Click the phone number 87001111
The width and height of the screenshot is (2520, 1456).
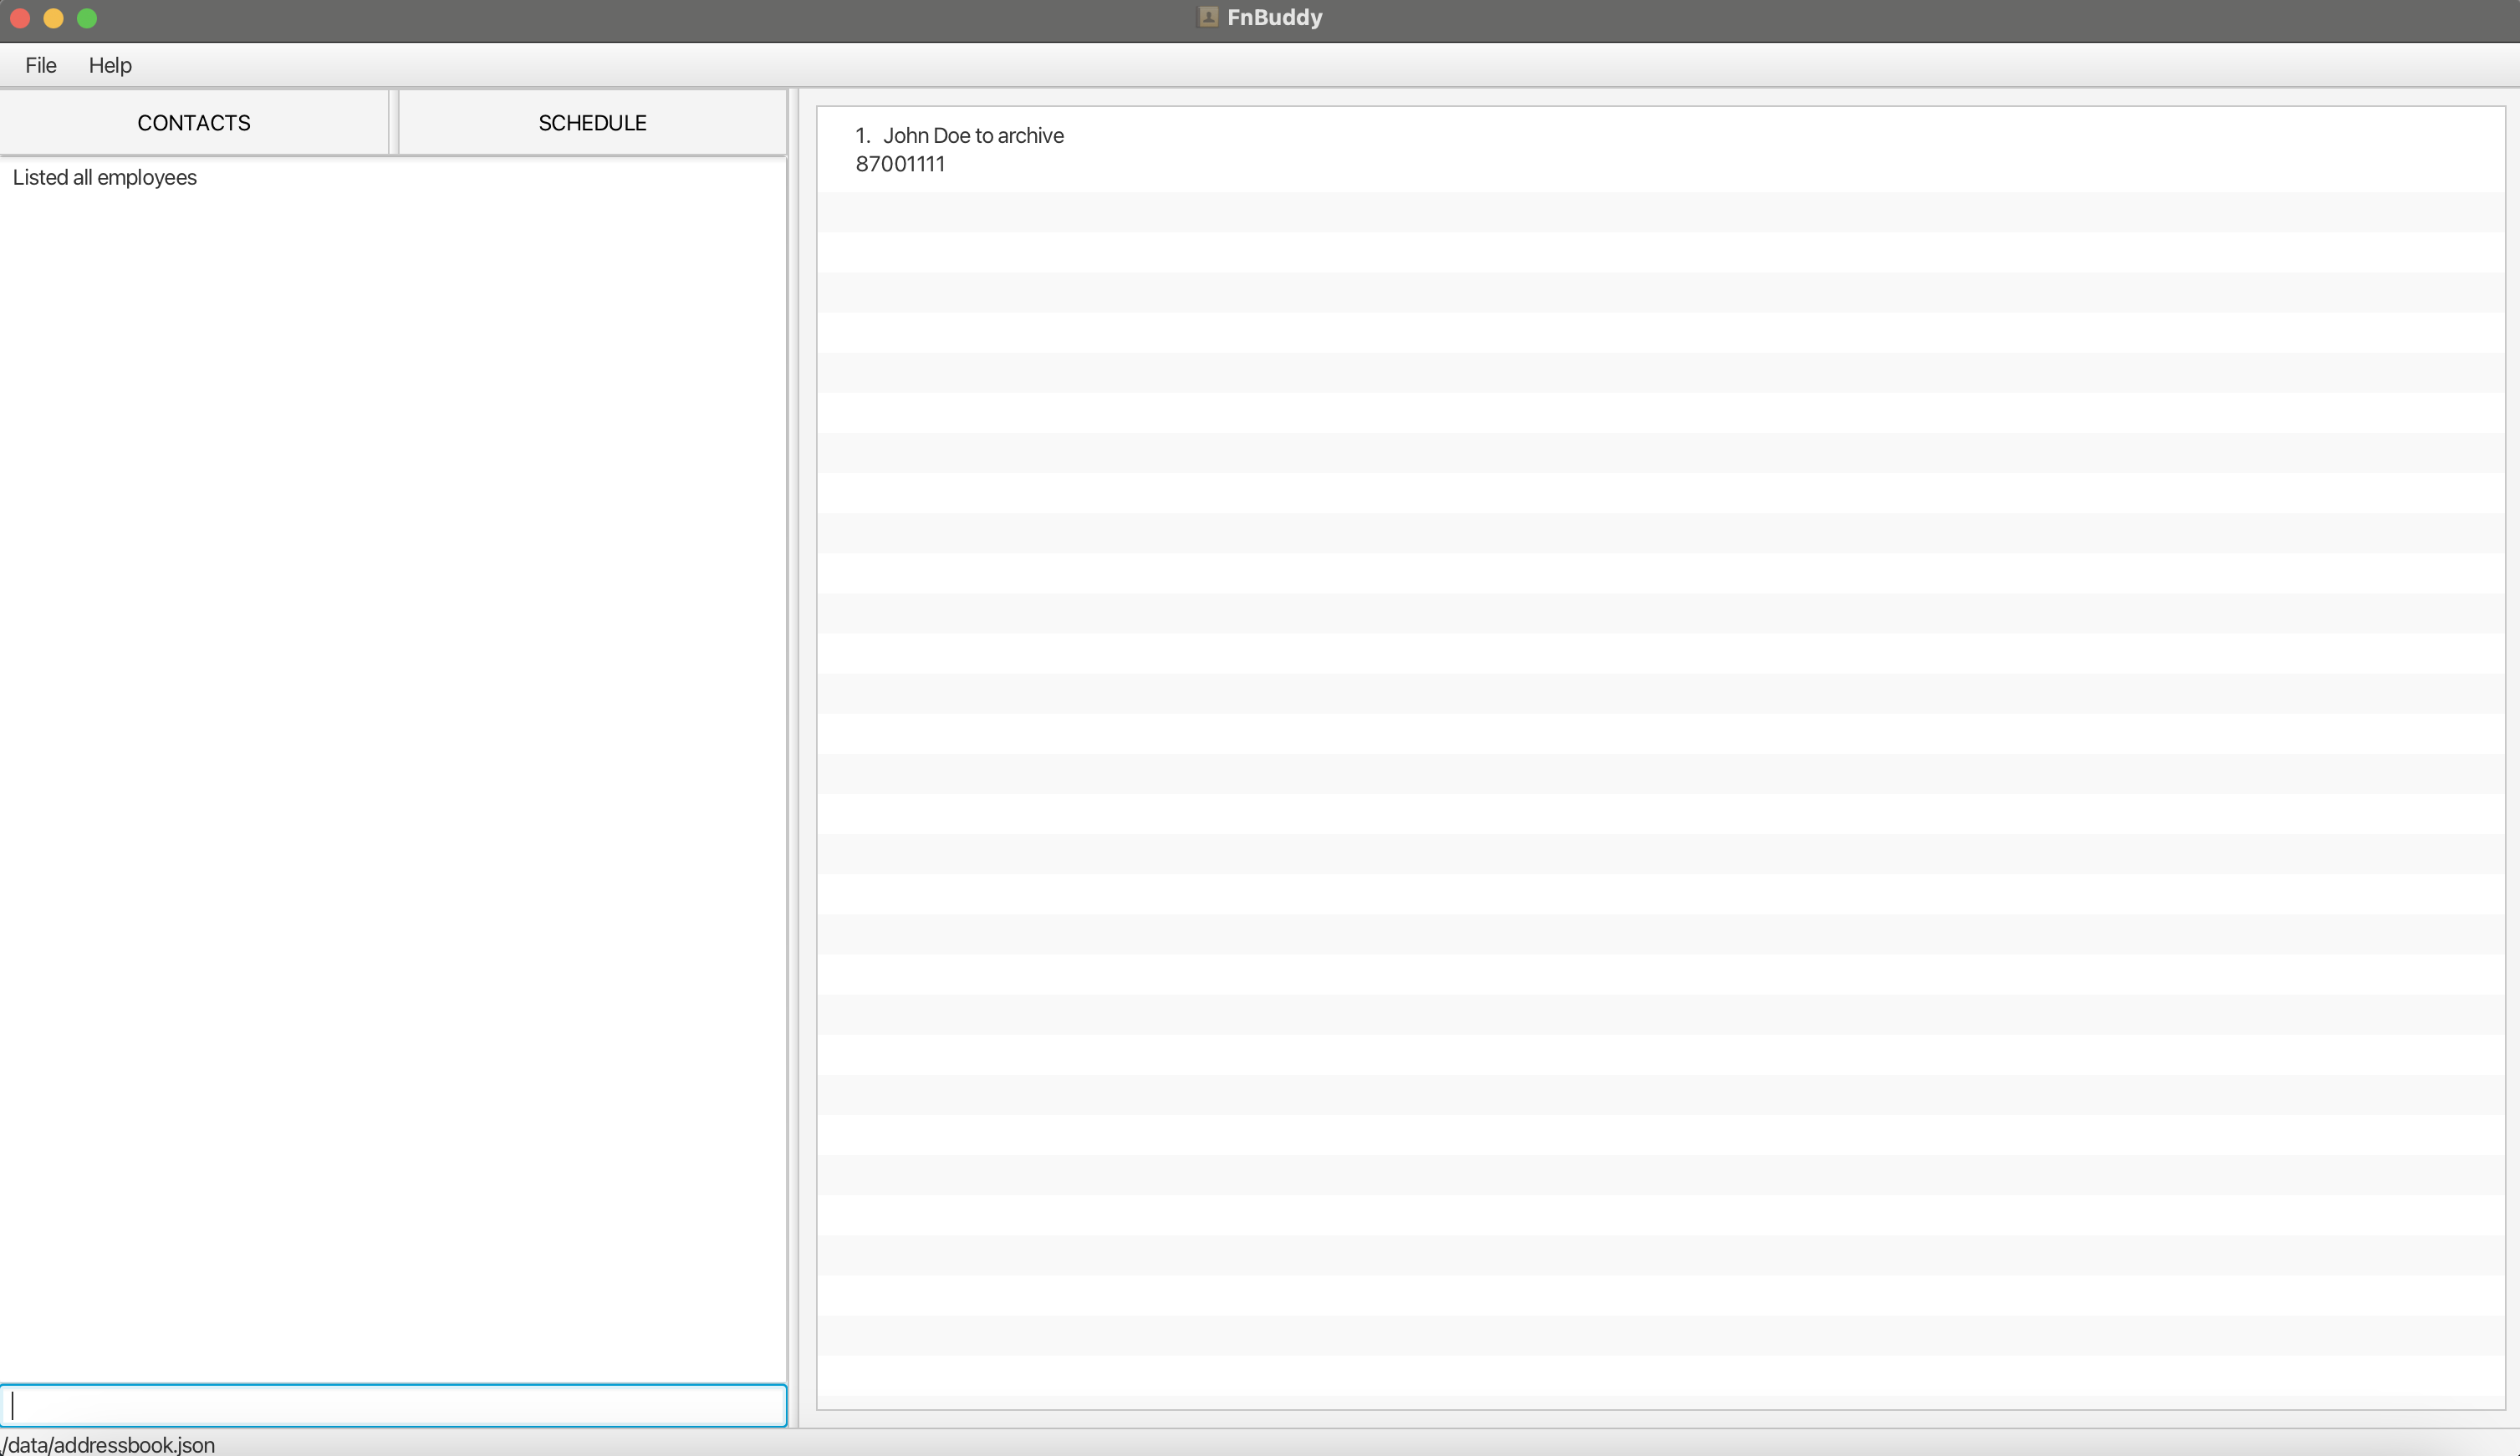[900, 164]
